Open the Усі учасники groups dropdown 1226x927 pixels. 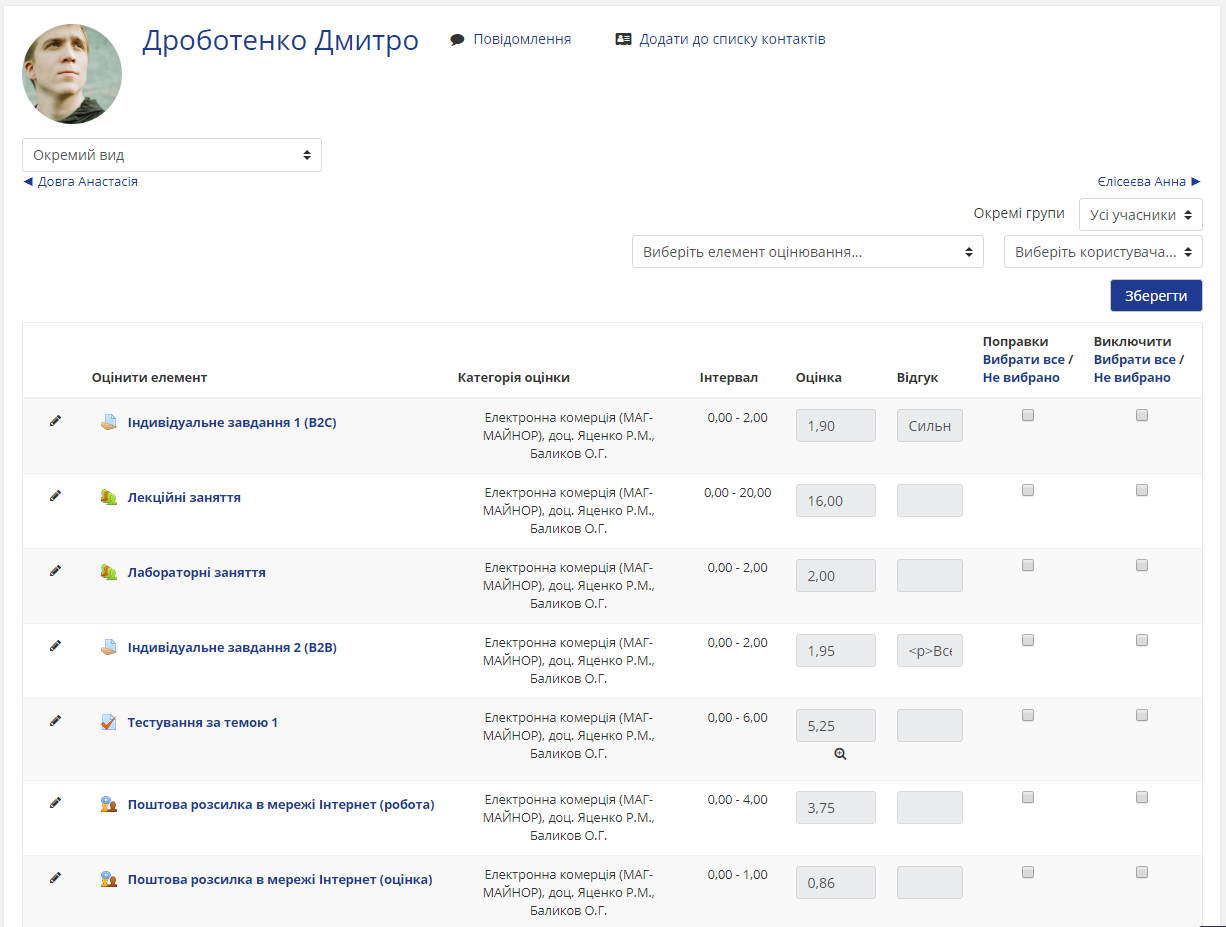(1140, 214)
